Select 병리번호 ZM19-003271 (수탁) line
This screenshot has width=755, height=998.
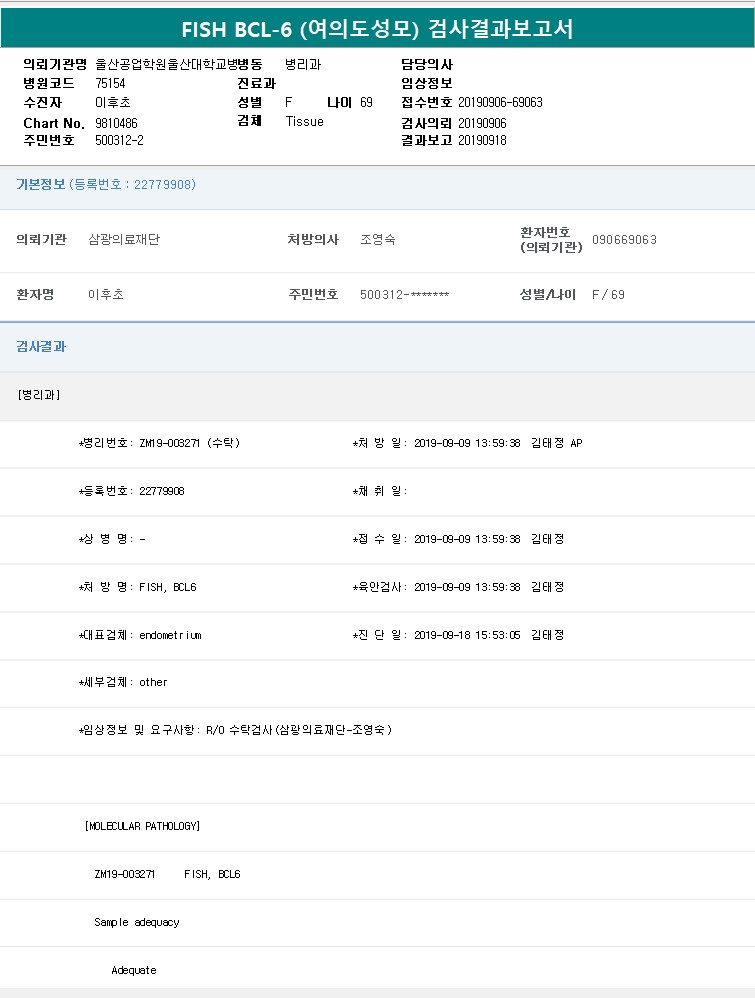click(159, 443)
